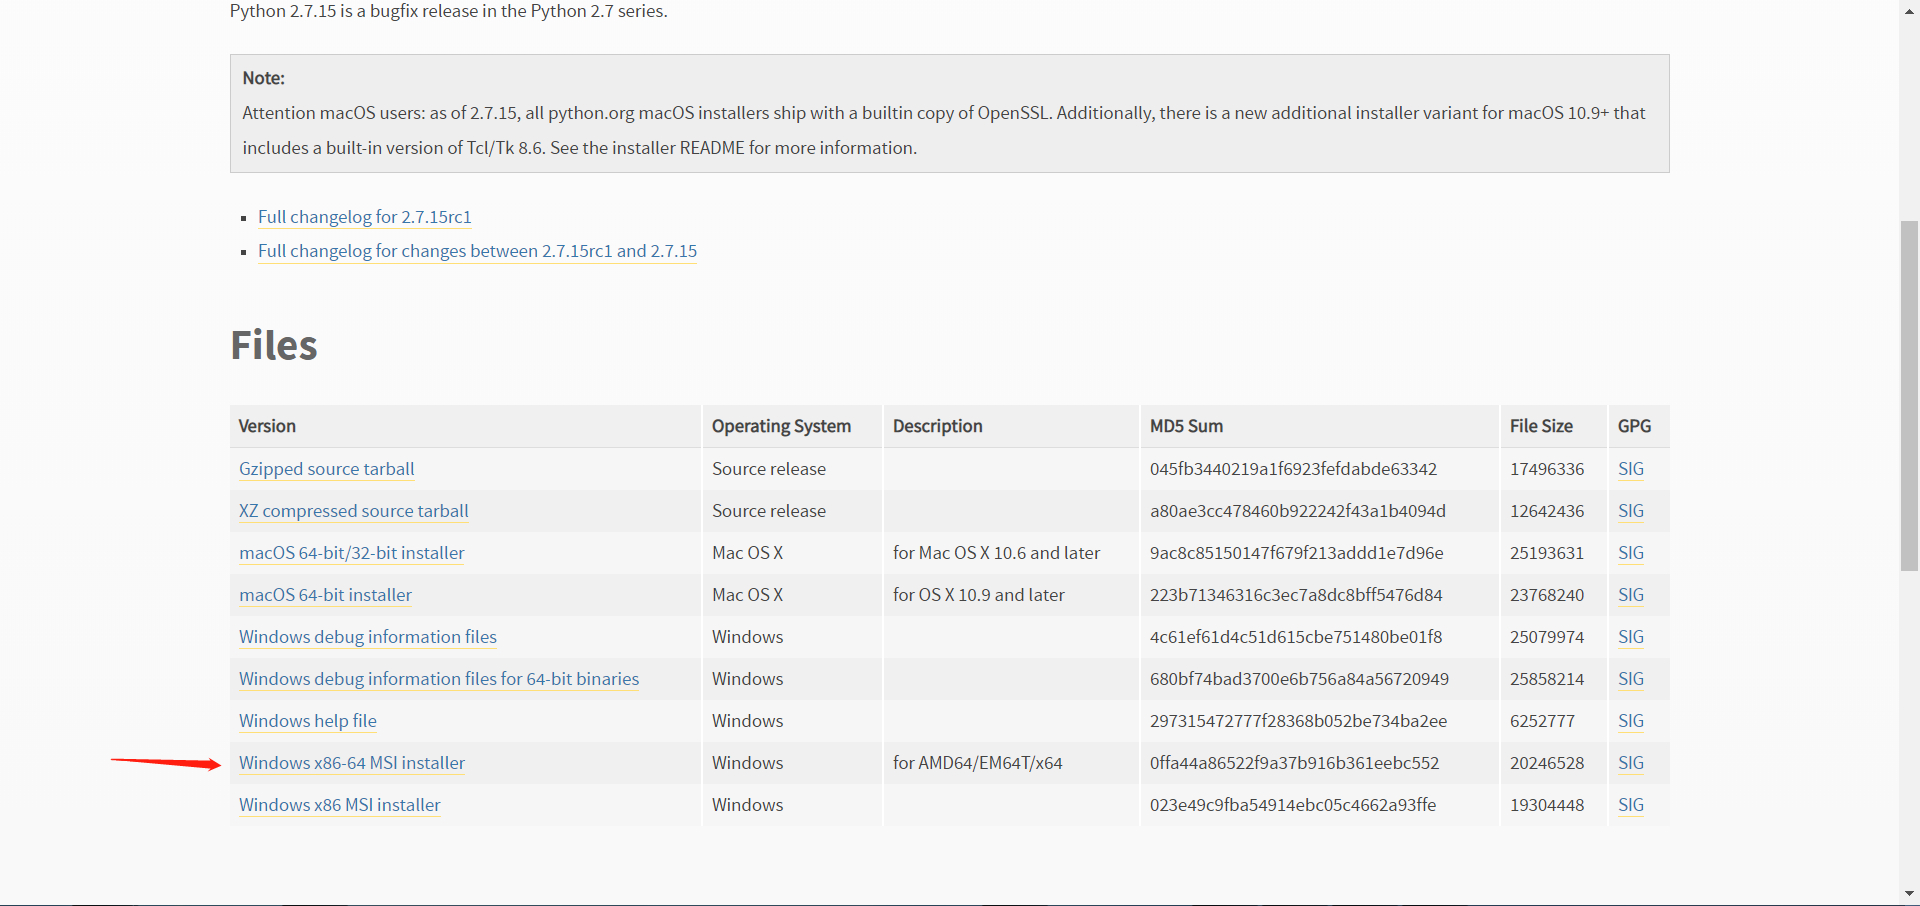The height and width of the screenshot is (906, 1920).
Task: Download macOS 64-bit installer
Action: (325, 595)
